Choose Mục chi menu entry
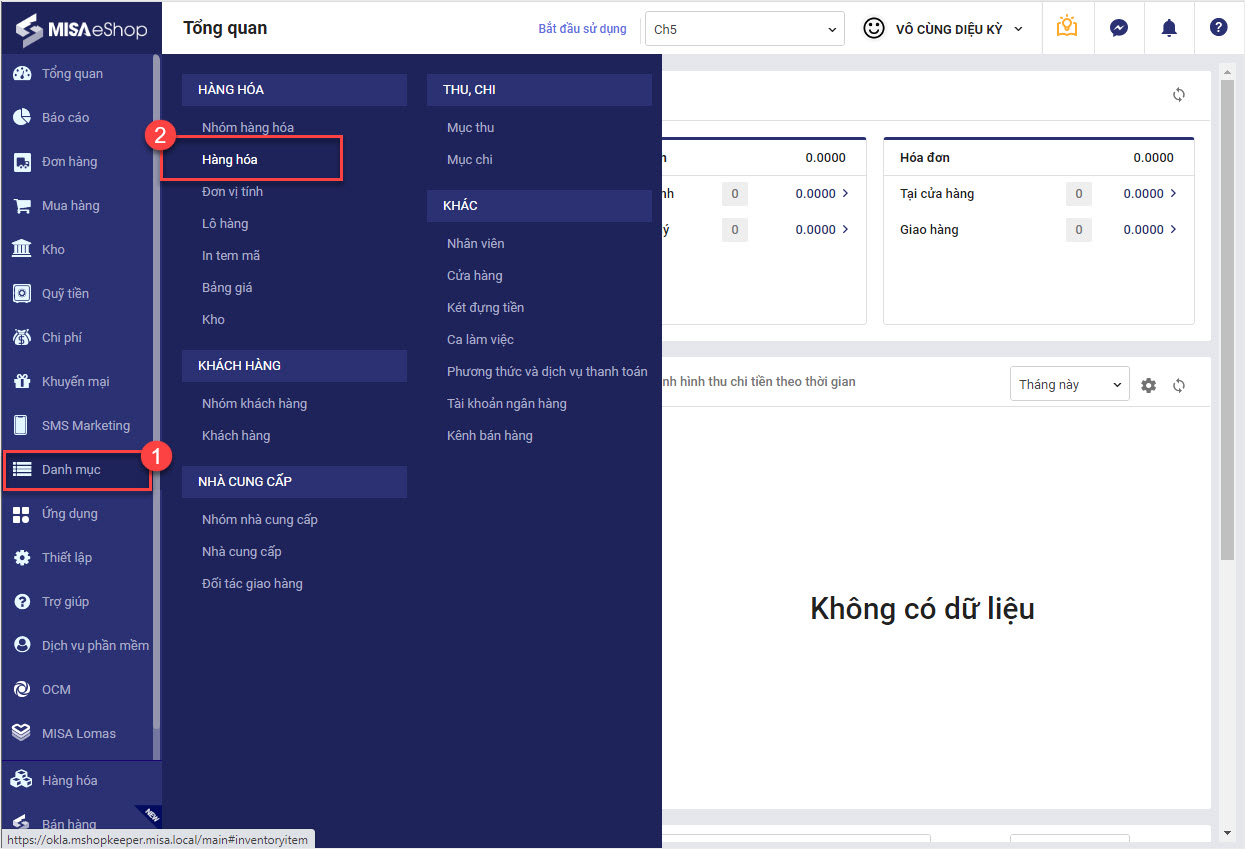 [x=470, y=160]
